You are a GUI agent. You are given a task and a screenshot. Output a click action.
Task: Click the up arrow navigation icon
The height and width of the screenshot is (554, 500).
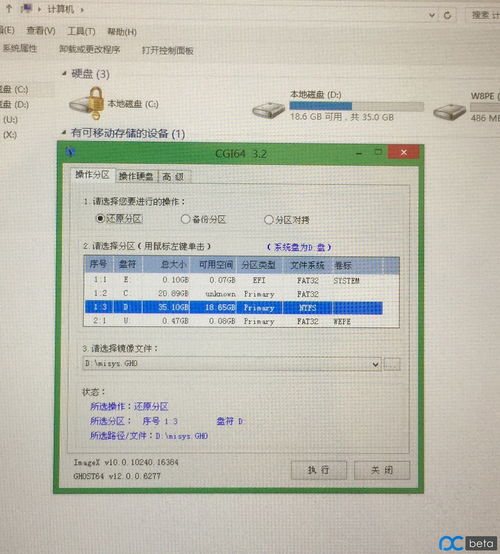9,8
